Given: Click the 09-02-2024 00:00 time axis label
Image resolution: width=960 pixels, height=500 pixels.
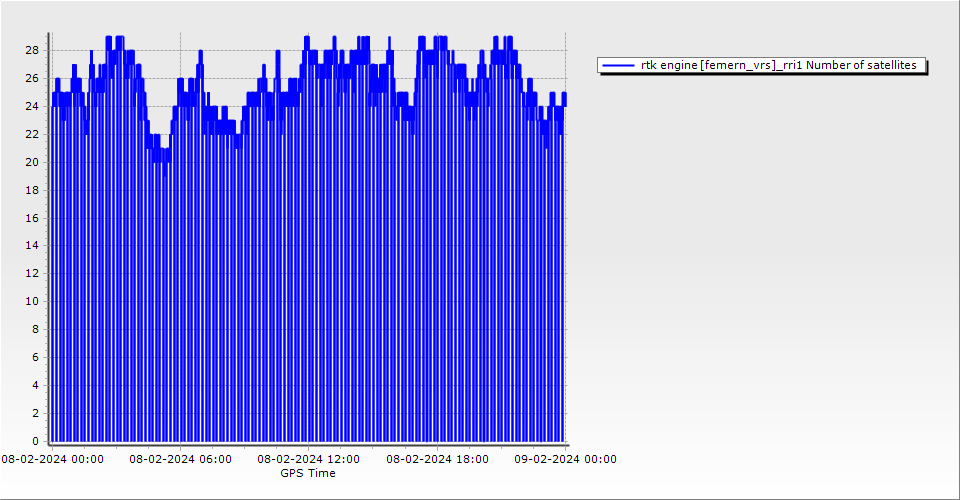Looking at the screenshot, I should point(565,459).
